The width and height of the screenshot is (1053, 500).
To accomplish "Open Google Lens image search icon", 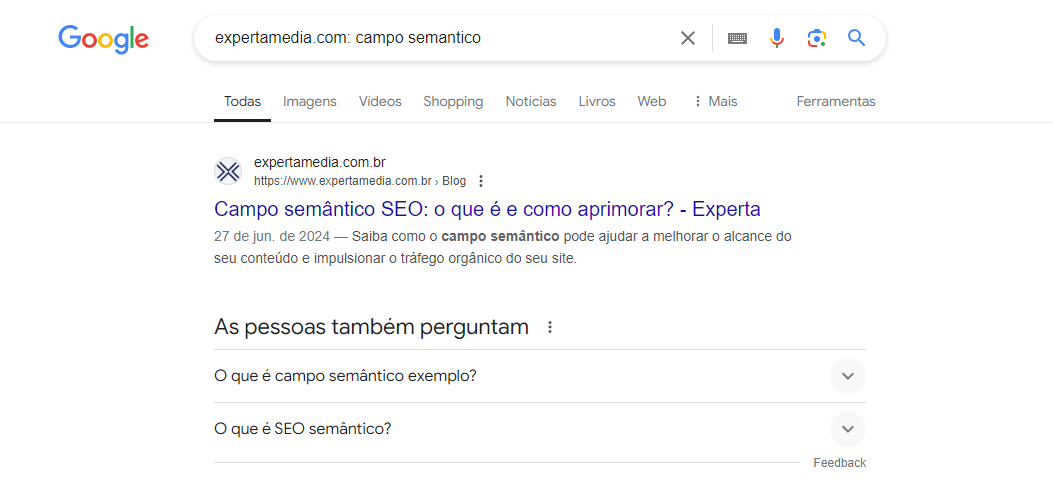I will (x=817, y=38).
